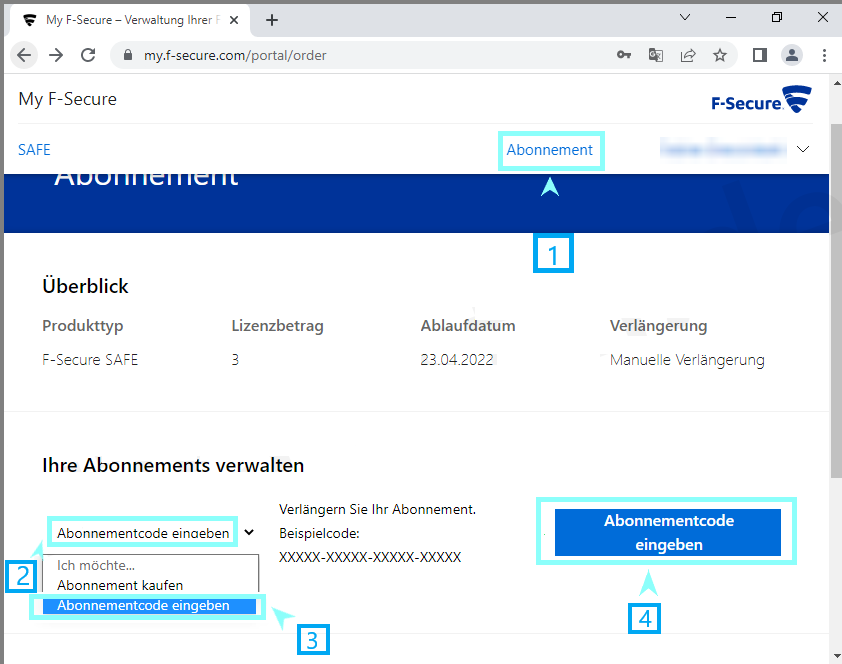Click 'Verlängern Sie Ihr Abonnement.' text
The image size is (842, 664).
coord(378,509)
